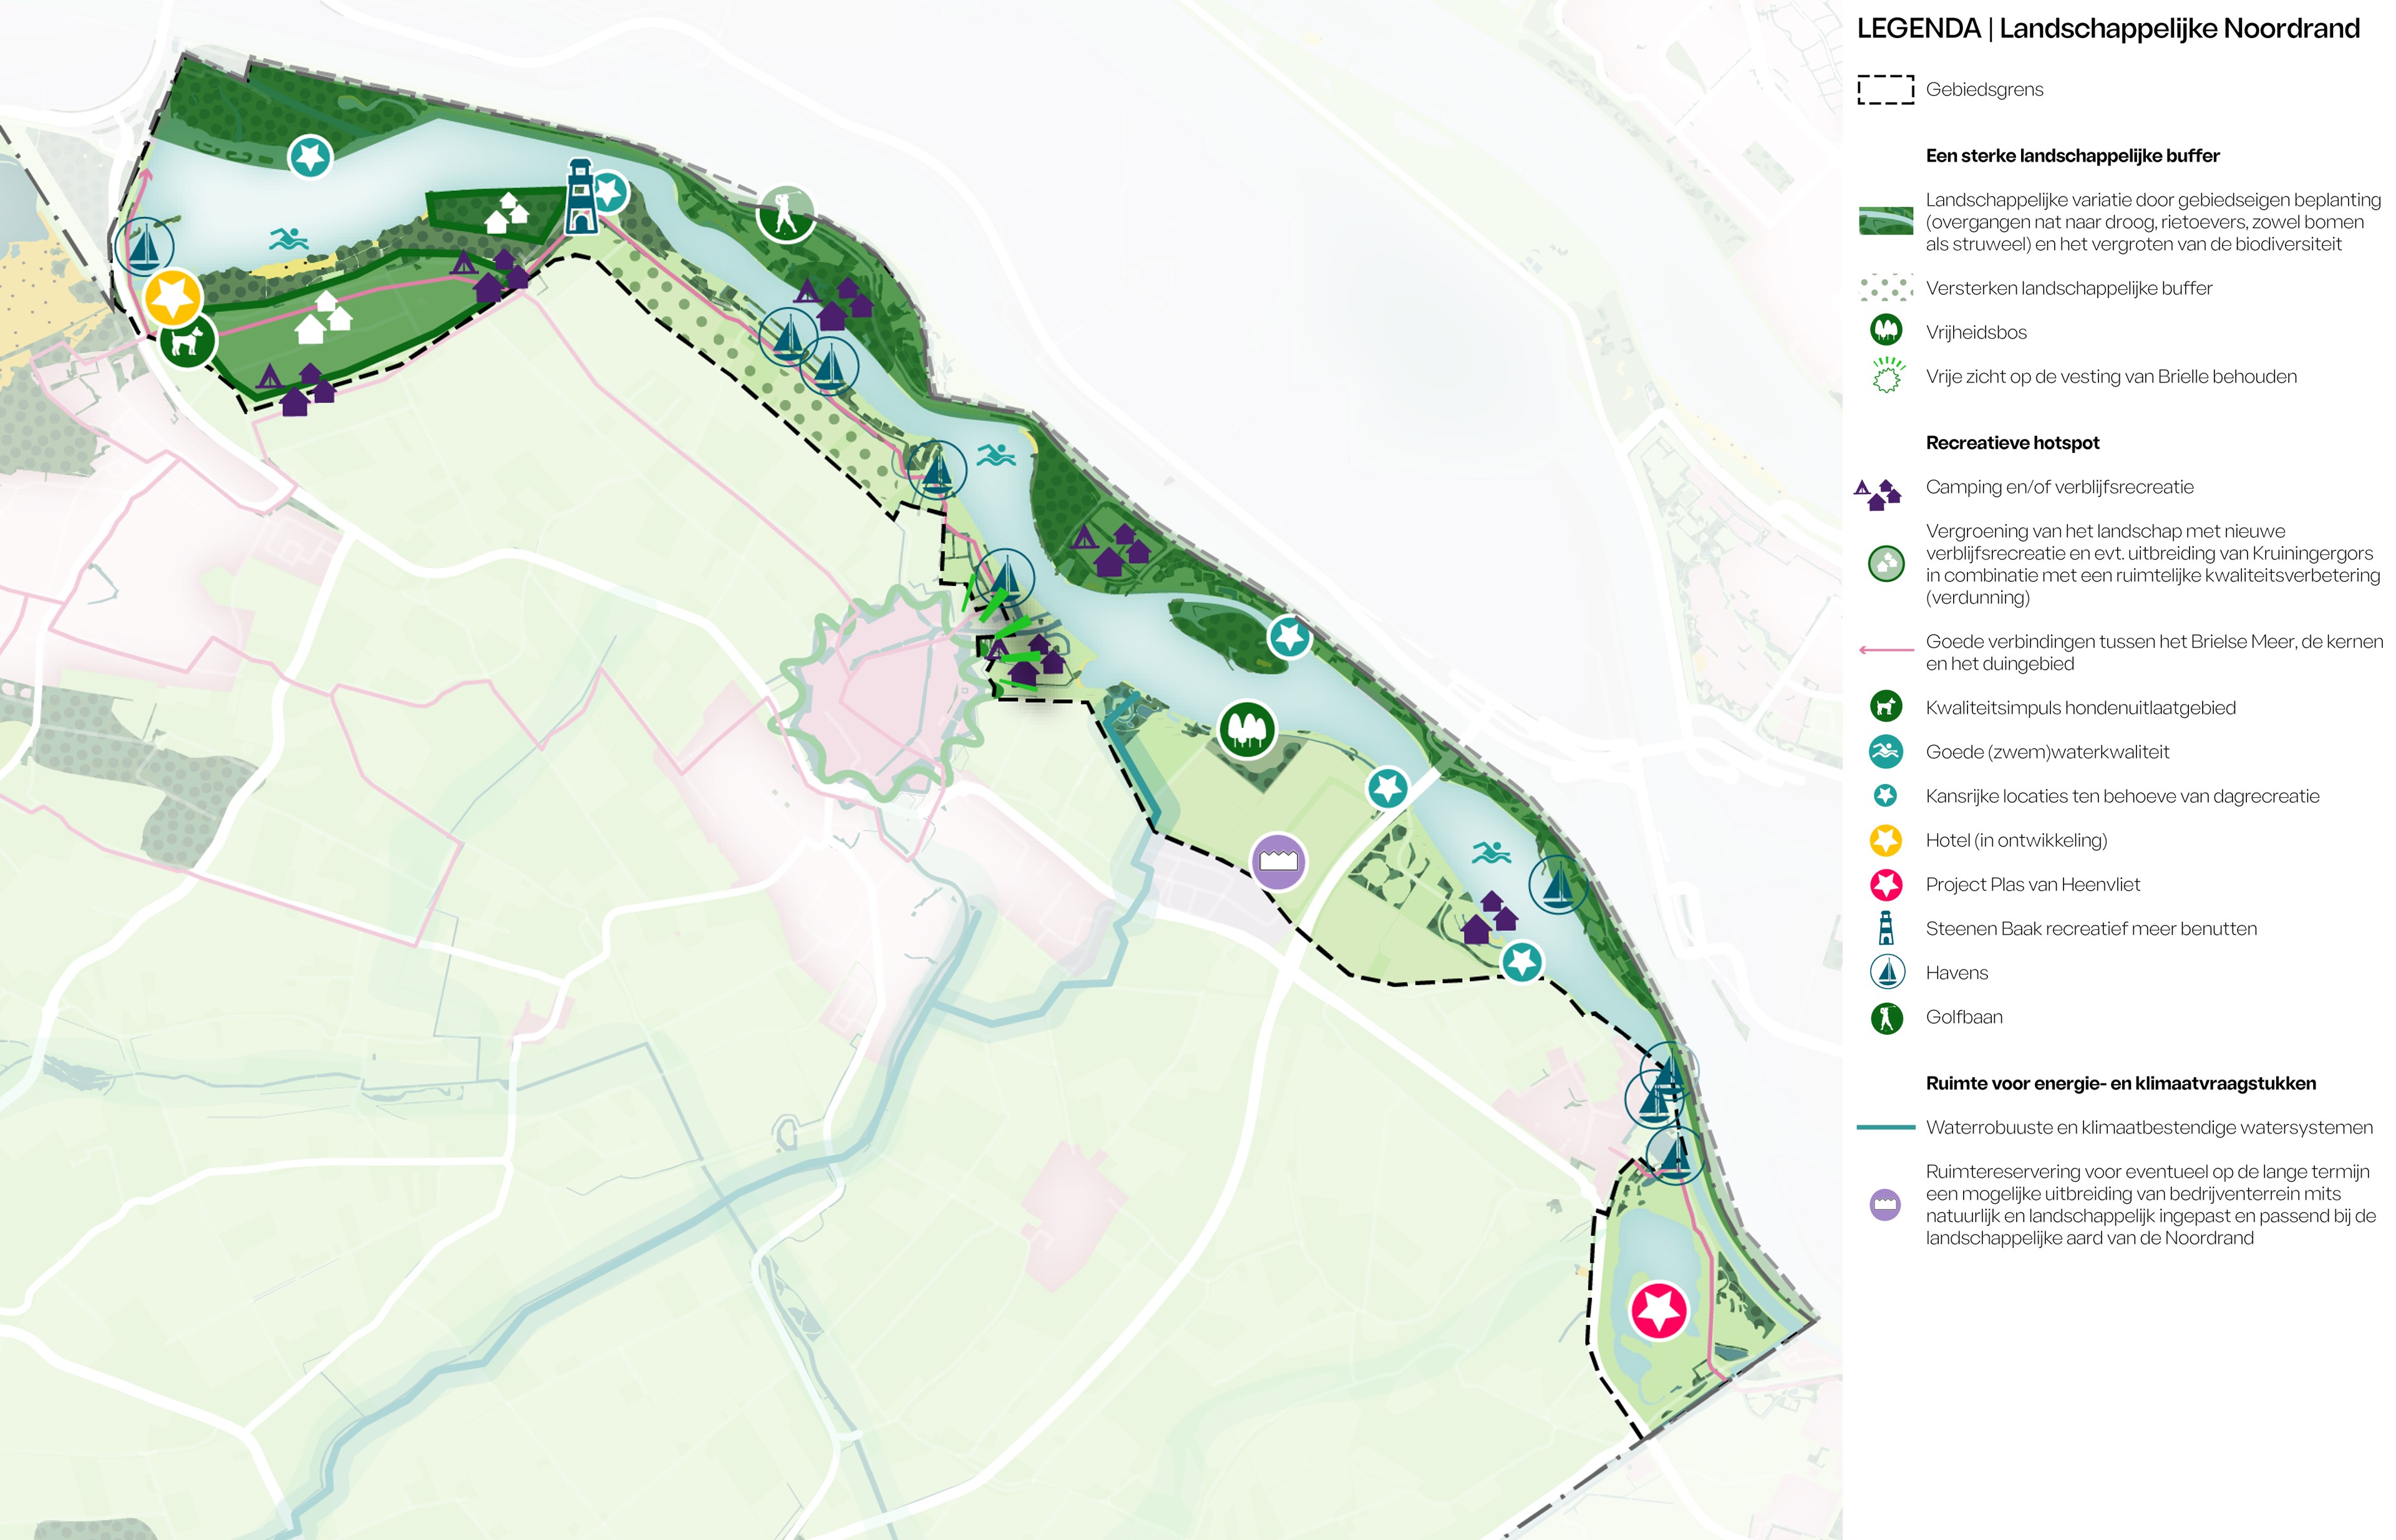Click the Een sterke landschappelijke buffer heading
Image resolution: width=2396 pixels, height=1540 pixels.
[x=2072, y=156]
